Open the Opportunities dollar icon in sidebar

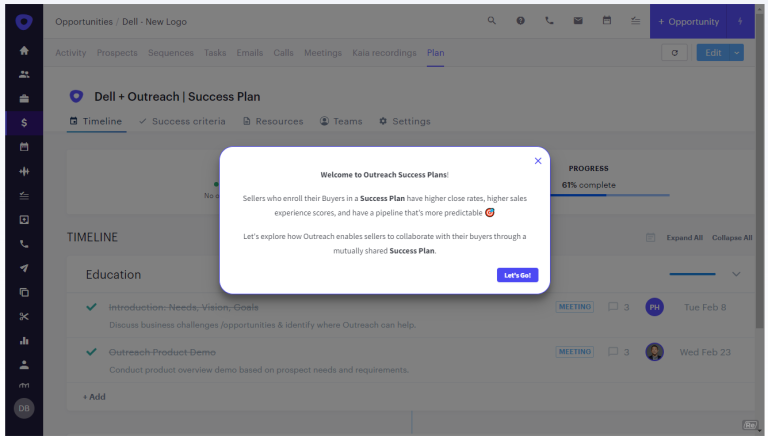click(24, 122)
